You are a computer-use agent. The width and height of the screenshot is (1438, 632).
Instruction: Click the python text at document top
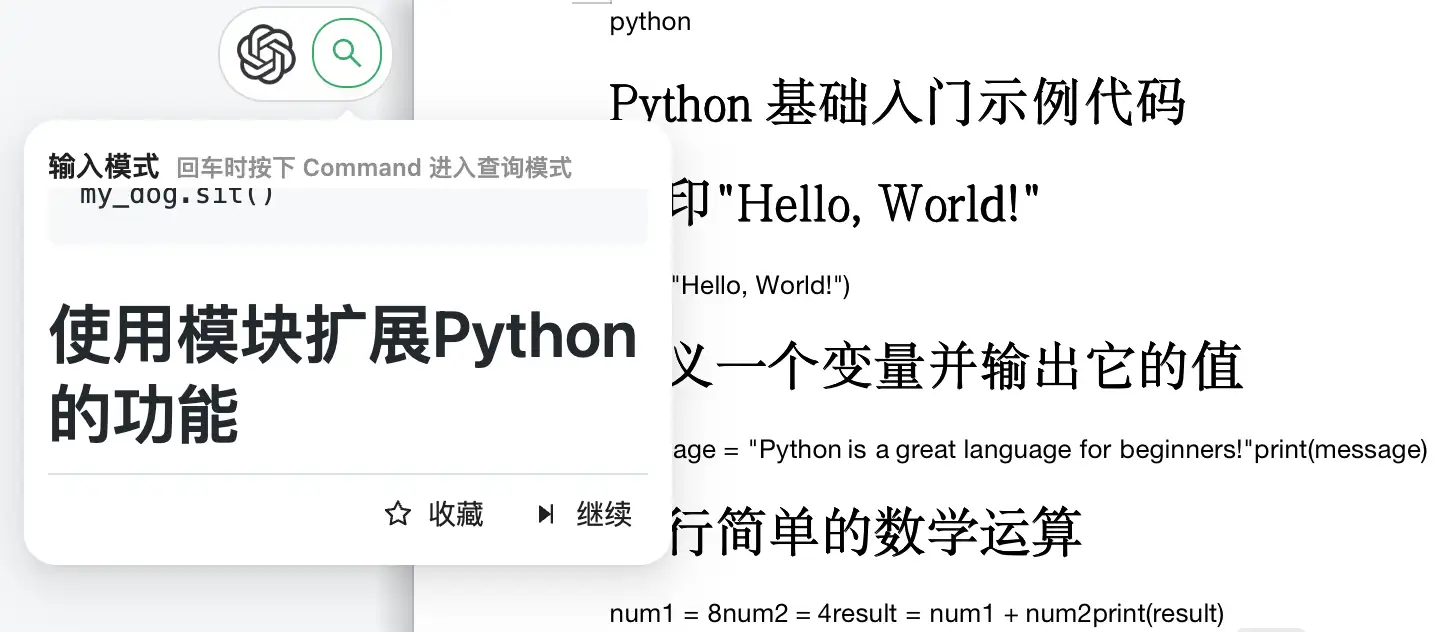(650, 22)
